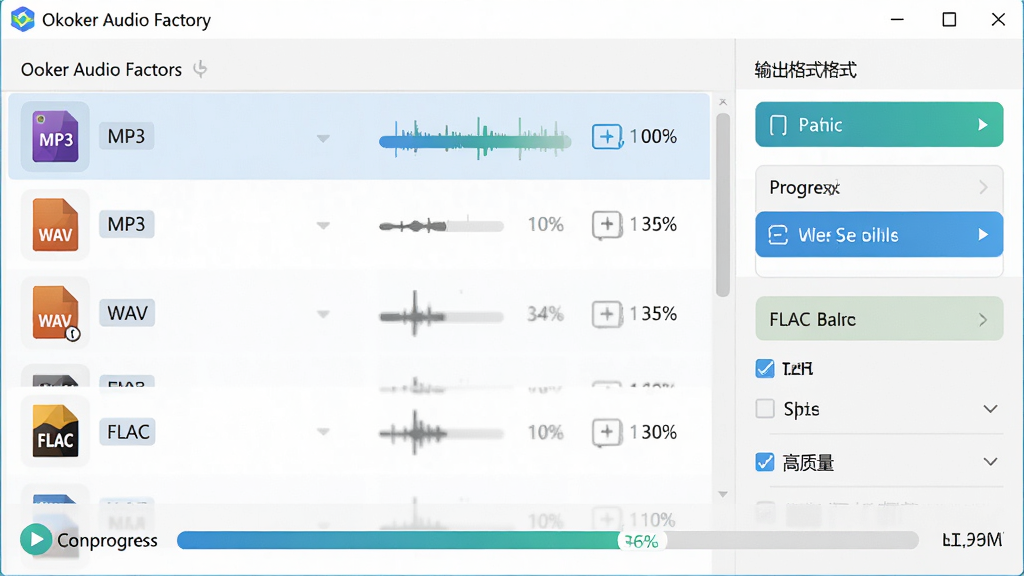1024x576 pixels.
Task: Expand the Progrex item chevron
Action: 984,188
